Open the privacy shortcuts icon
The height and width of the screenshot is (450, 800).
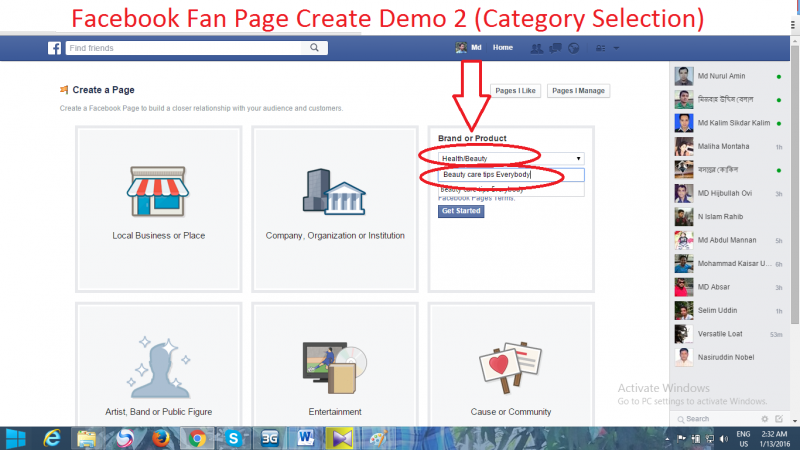[601, 48]
